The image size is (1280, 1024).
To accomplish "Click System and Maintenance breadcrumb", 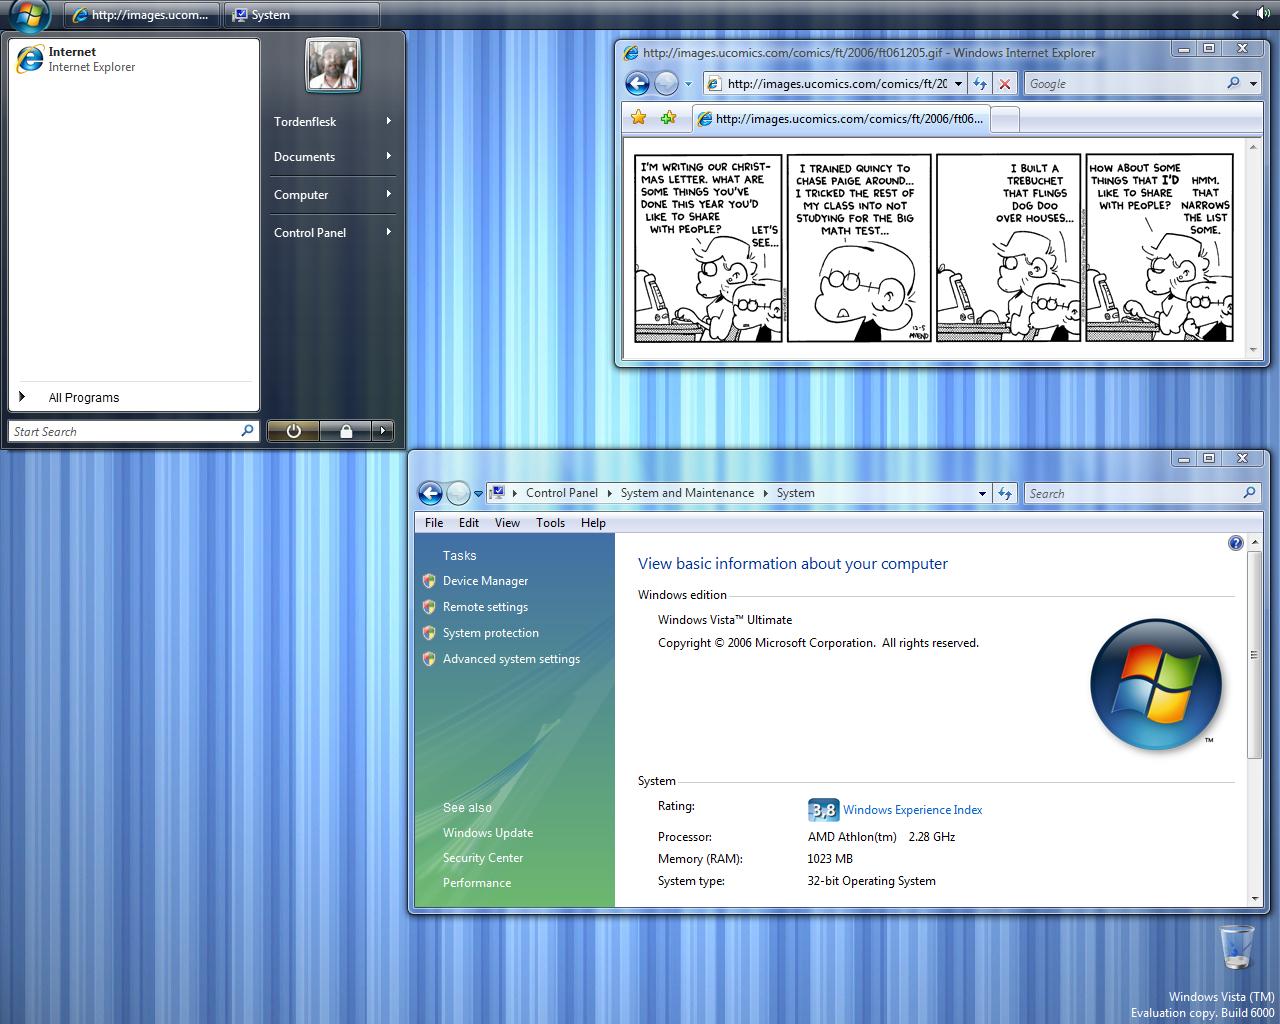I will point(687,493).
